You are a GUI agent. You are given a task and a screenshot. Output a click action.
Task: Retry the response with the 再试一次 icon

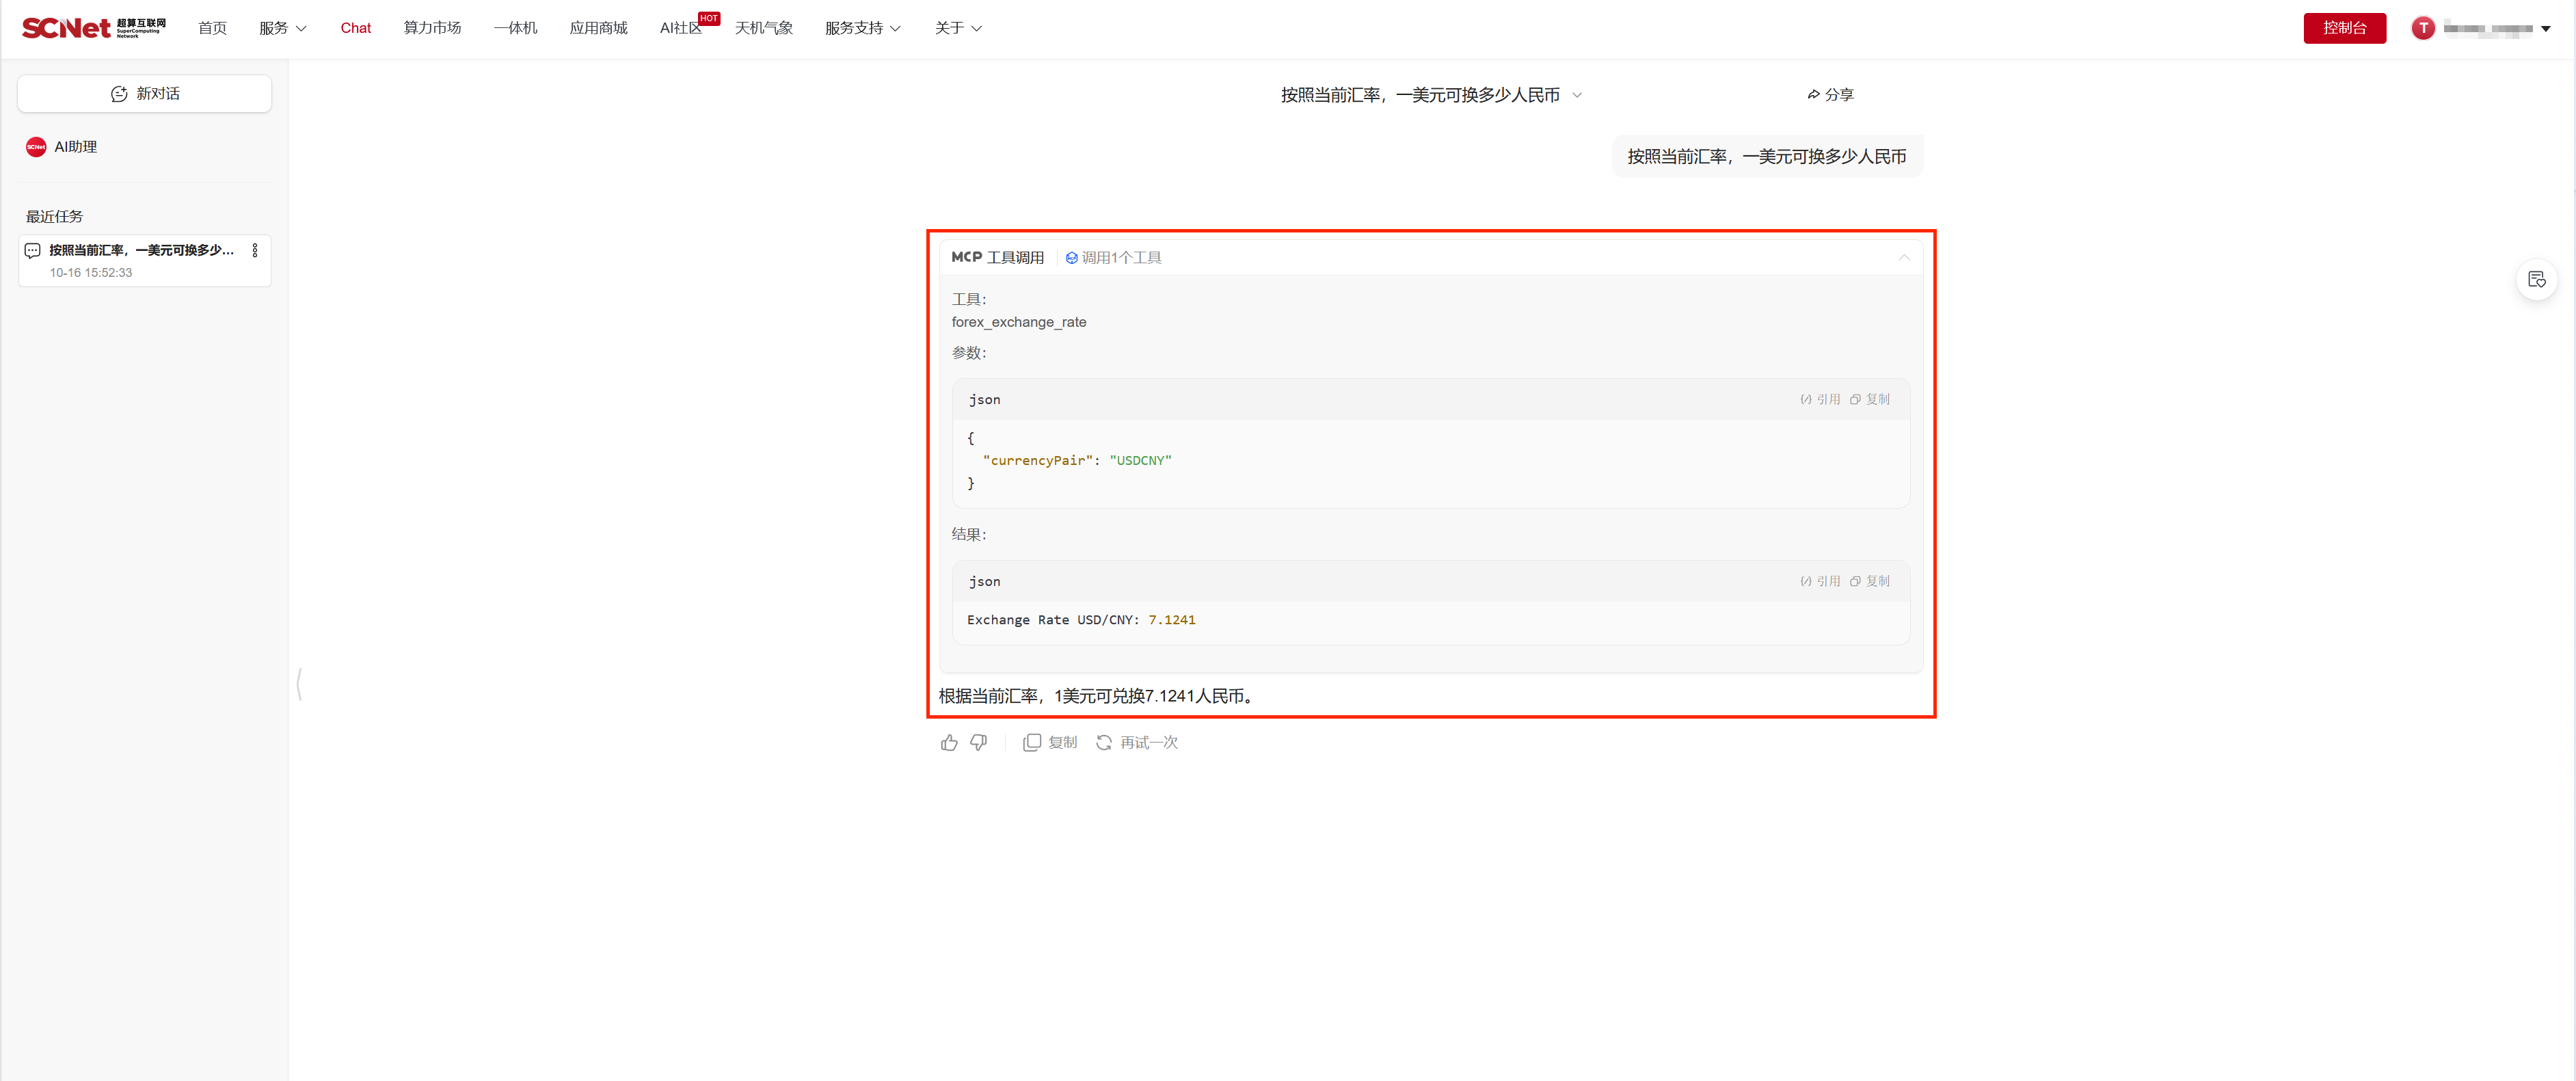[1136, 742]
